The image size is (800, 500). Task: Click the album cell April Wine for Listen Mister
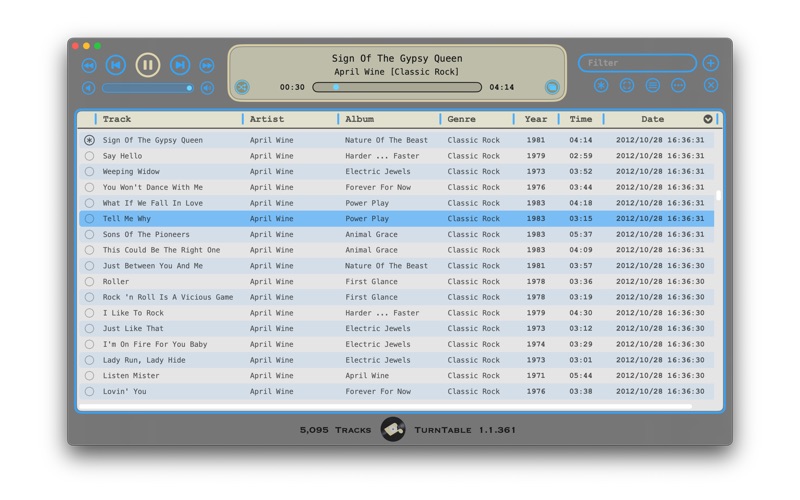[x=367, y=376]
